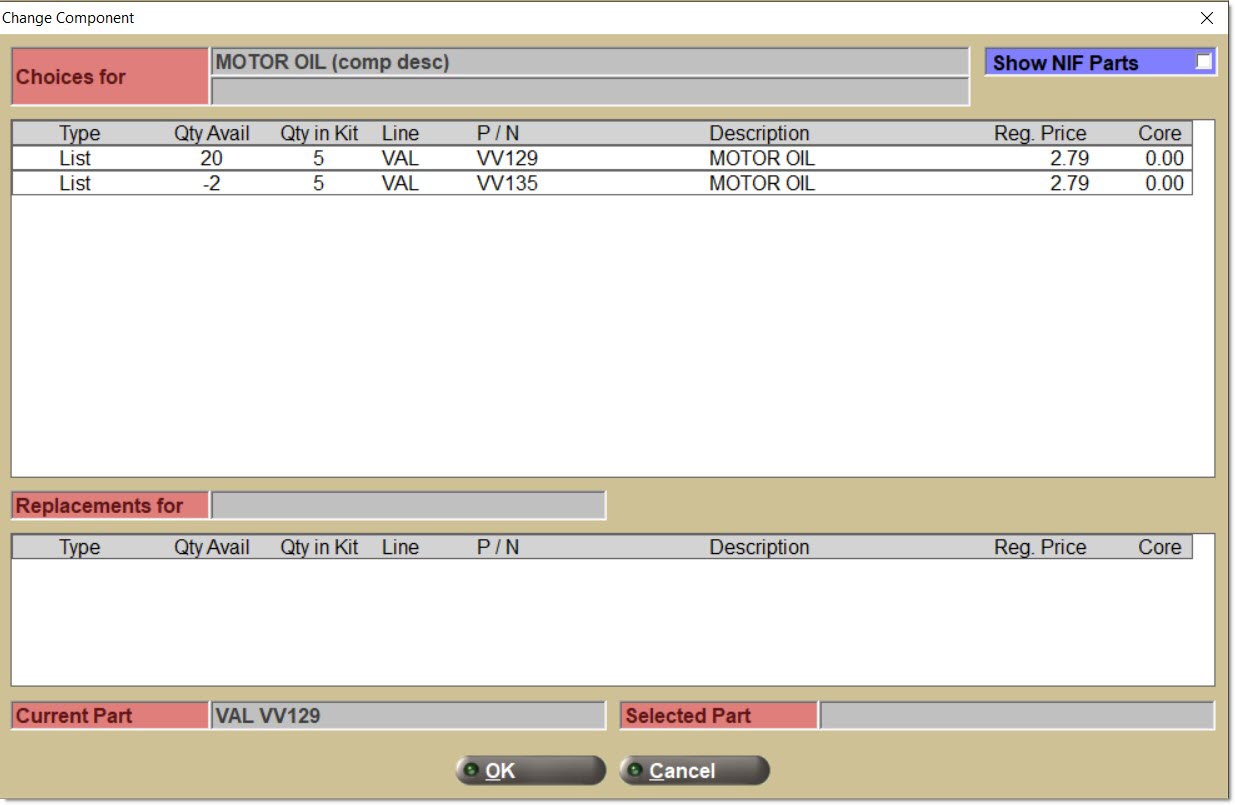This screenshot has width=1235, height=805.
Task: Click the empty second line under Choices for
Action: pyautogui.click(x=589, y=92)
